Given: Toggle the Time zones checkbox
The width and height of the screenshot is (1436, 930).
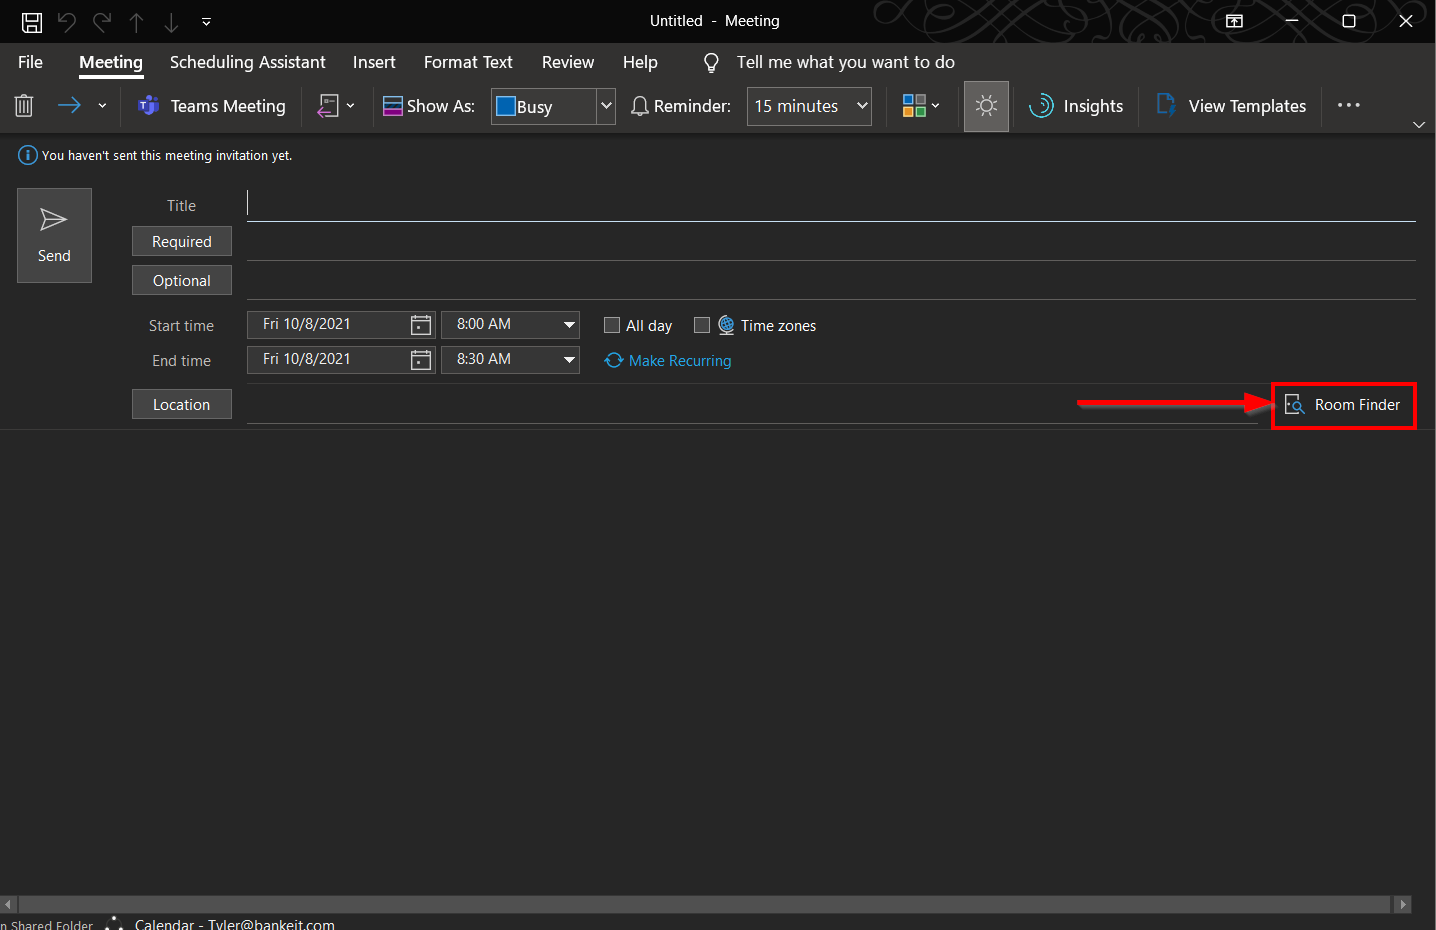Looking at the screenshot, I should [x=701, y=325].
